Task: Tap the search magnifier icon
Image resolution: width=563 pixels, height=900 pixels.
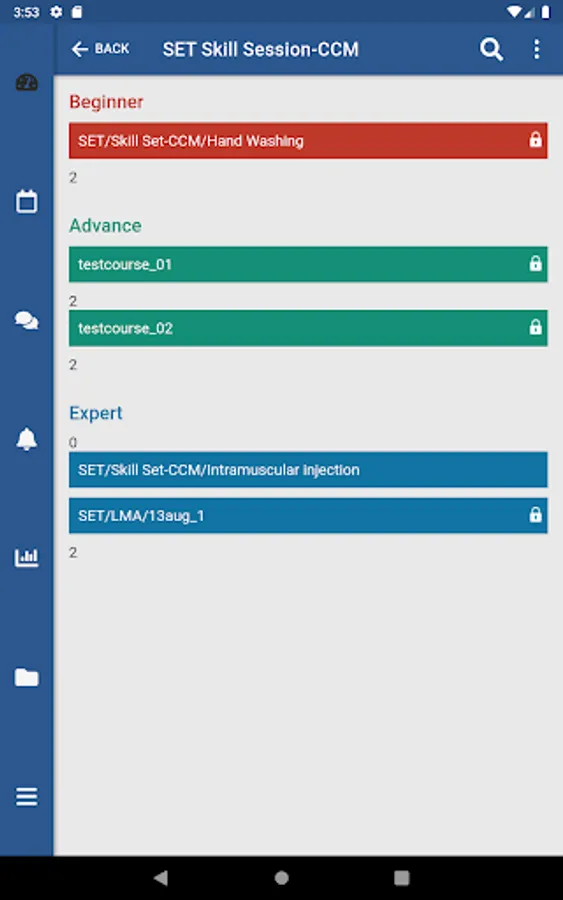Action: [491, 49]
